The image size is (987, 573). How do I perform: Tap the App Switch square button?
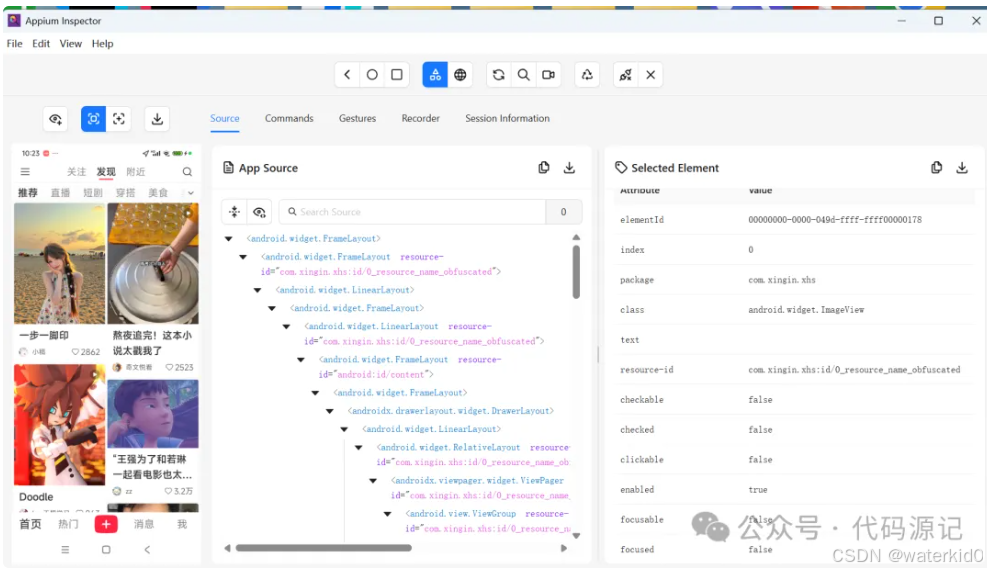click(397, 75)
